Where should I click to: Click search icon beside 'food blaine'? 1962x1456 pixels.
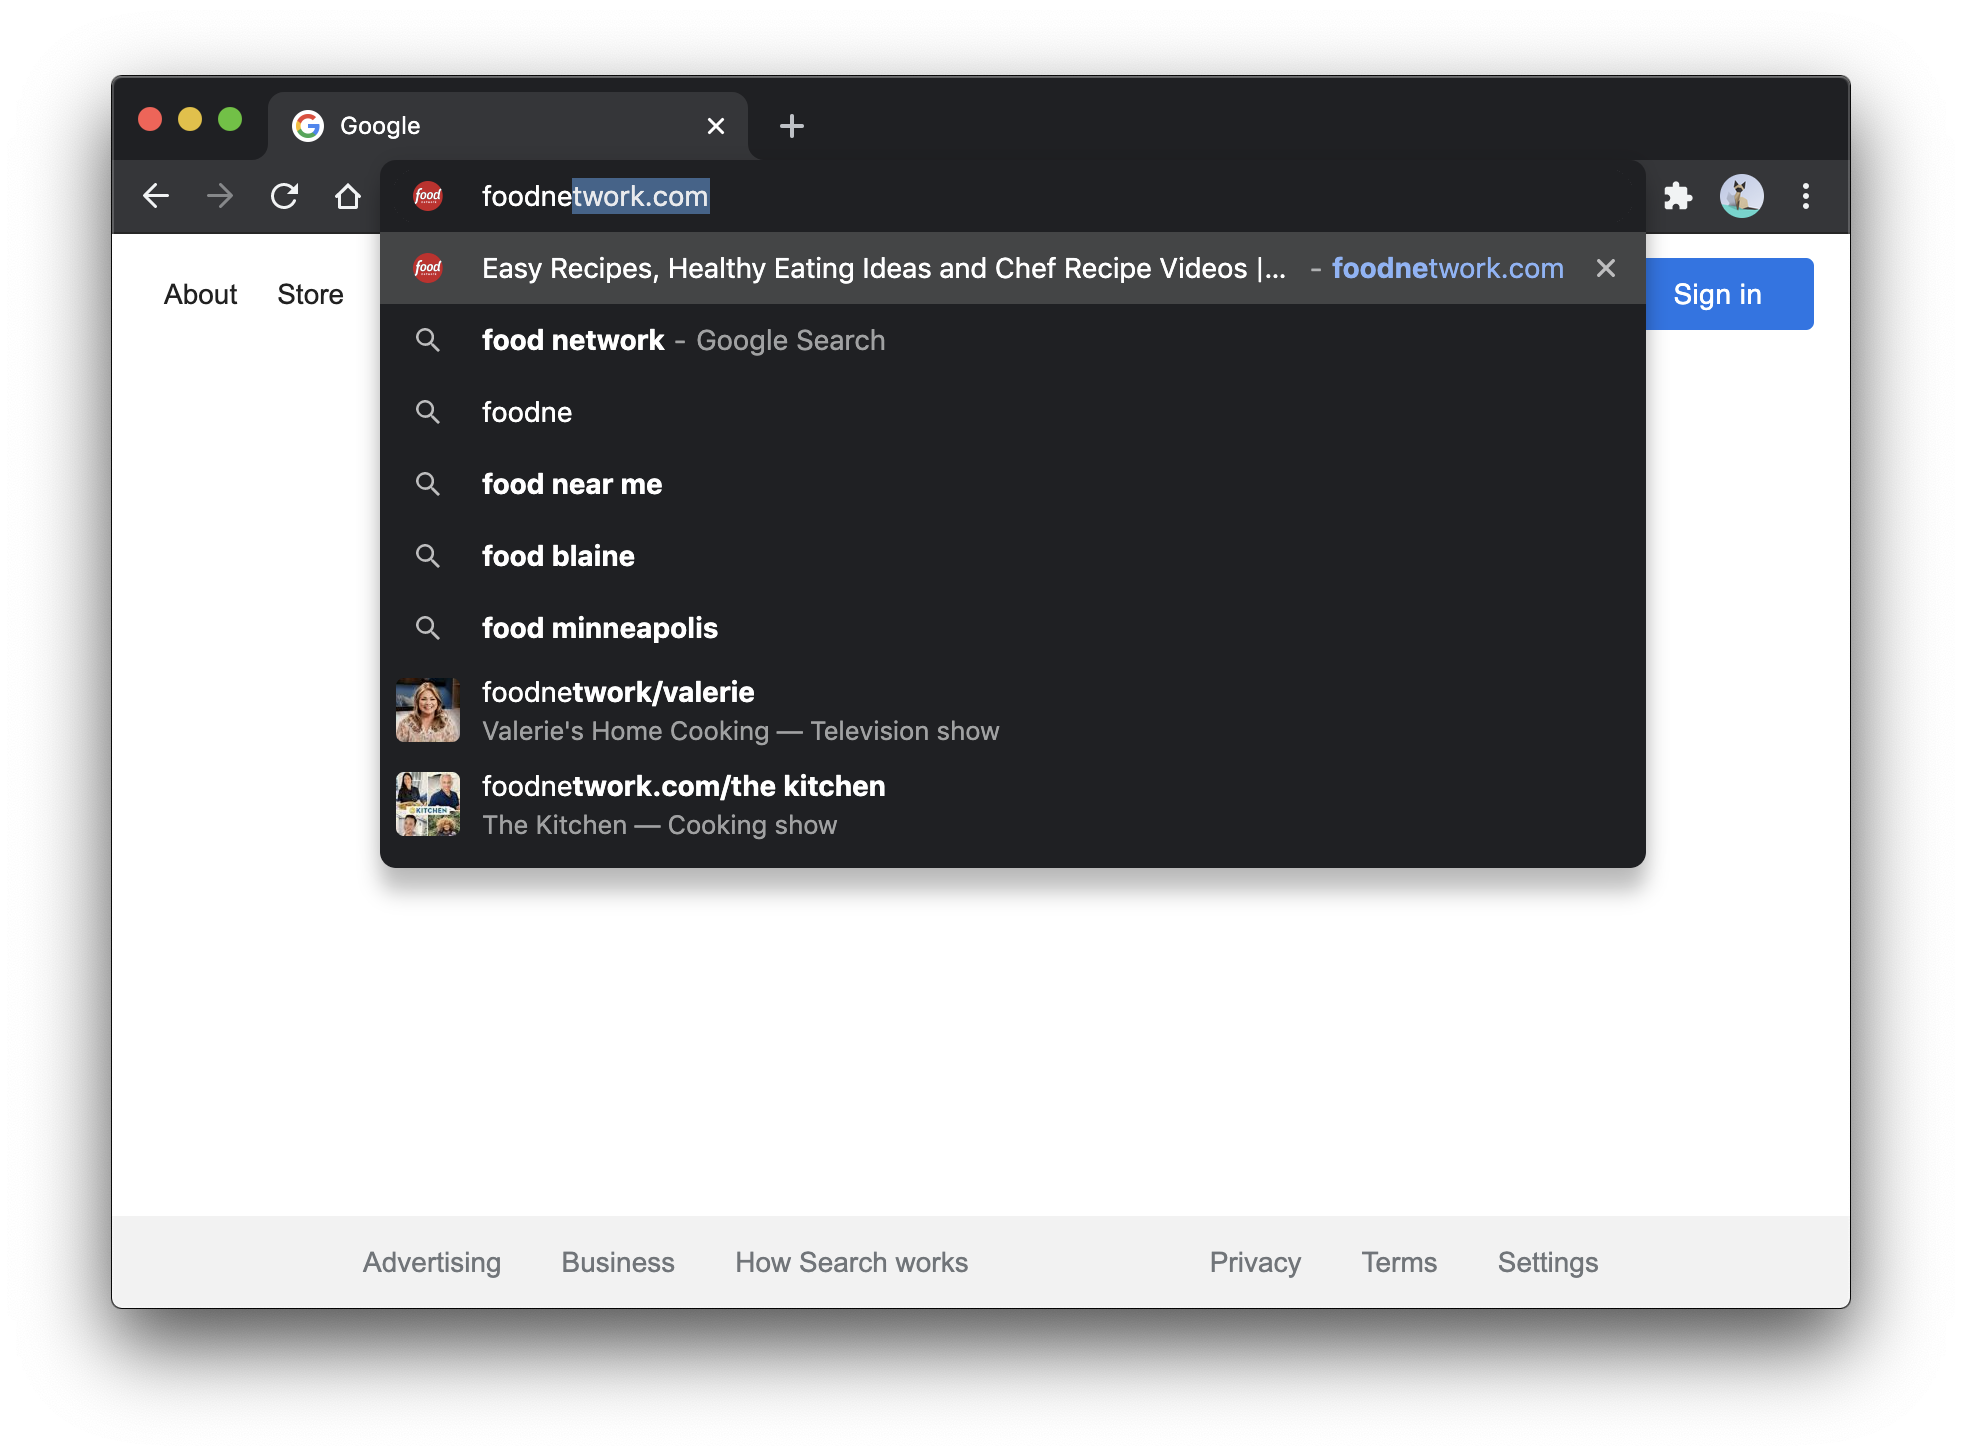[x=428, y=556]
